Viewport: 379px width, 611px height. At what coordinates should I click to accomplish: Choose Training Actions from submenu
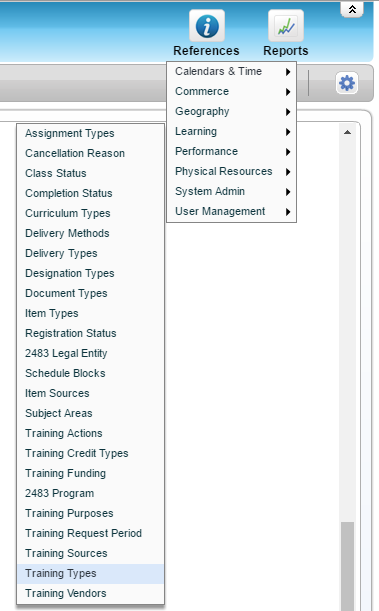click(x=90, y=434)
